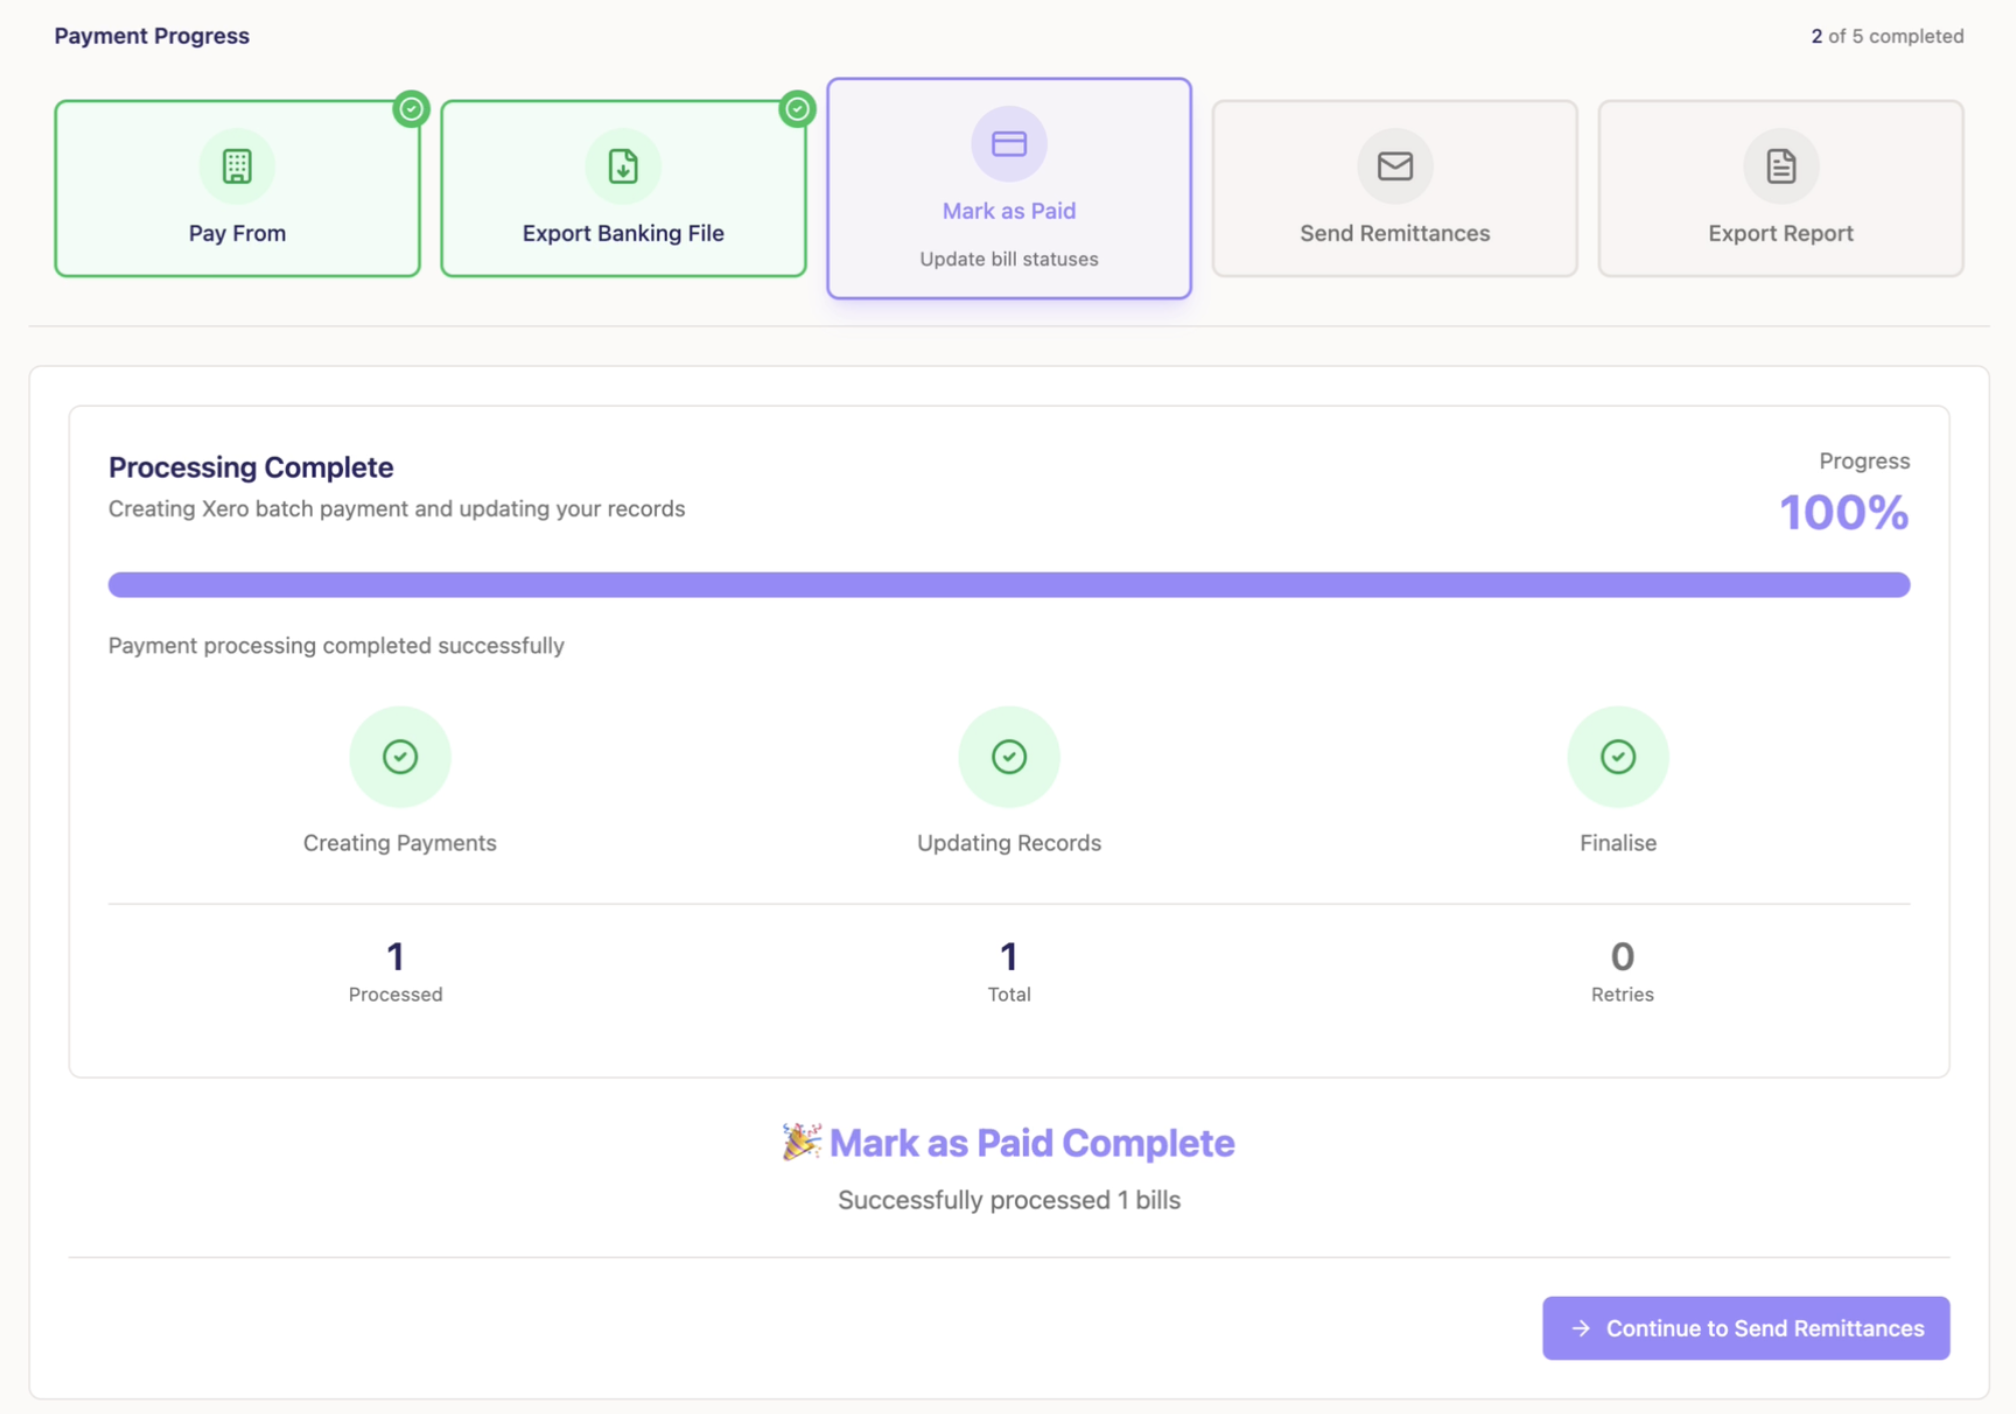Click the green check badge on Export Banking File
The width and height of the screenshot is (2016, 1414).
tap(797, 109)
